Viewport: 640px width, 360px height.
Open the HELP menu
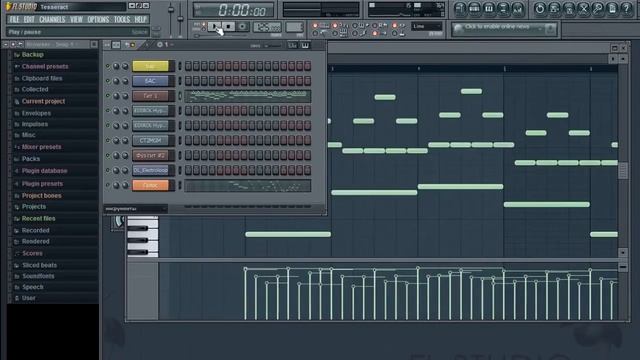pyautogui.click(x=140, y=20)
